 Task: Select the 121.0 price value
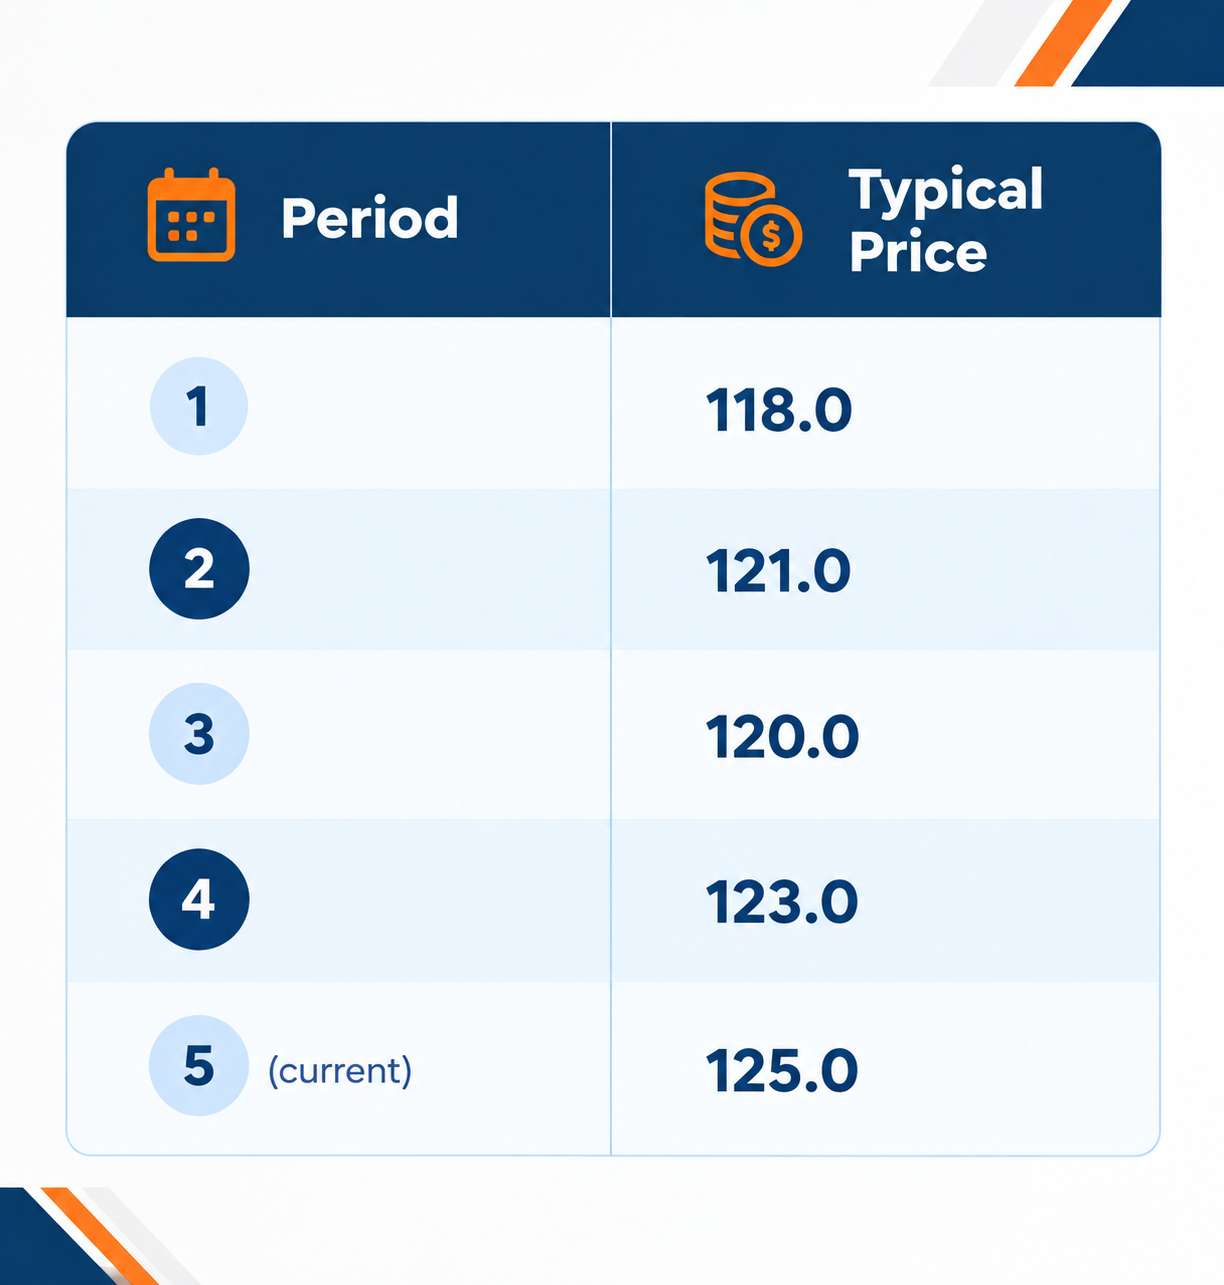pos(778,572)
